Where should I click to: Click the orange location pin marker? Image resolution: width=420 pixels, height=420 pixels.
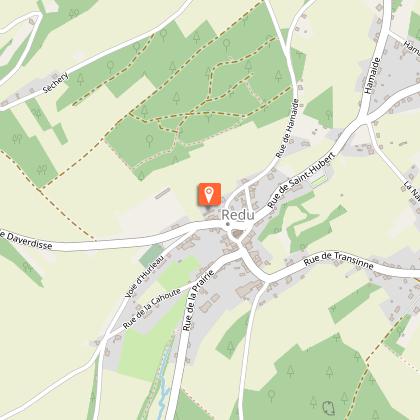tap(209, 194)
